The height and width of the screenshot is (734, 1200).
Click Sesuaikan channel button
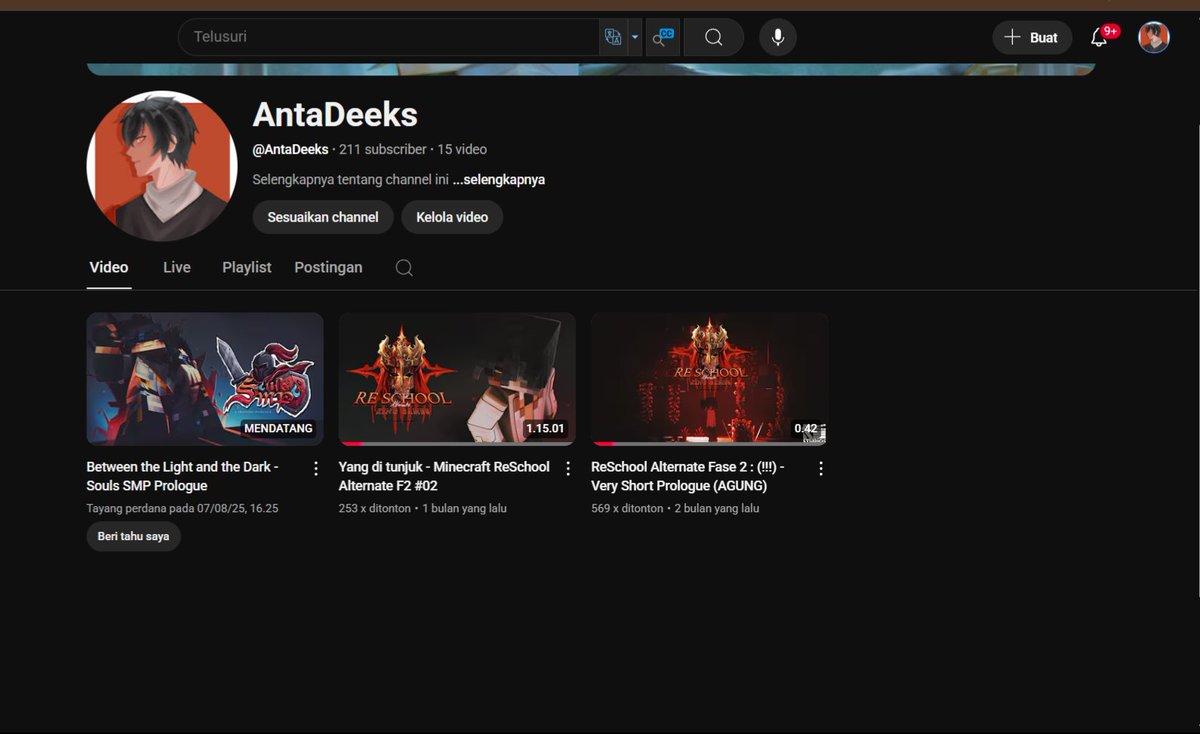click(323, 217)
